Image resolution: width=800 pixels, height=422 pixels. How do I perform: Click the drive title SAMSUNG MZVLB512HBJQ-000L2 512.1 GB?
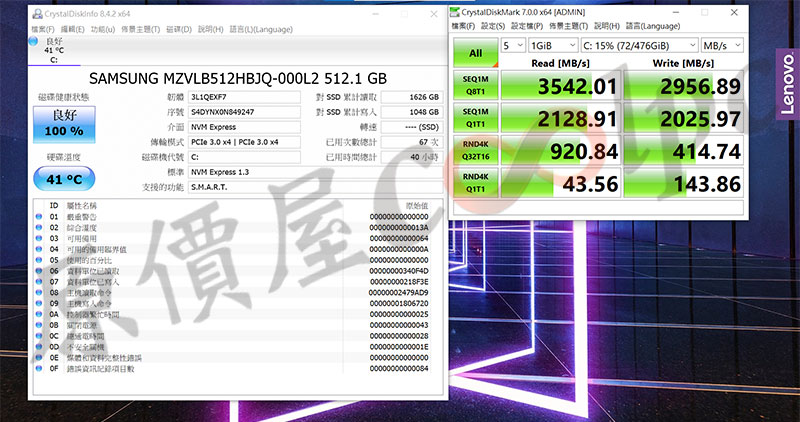tap(238, 78)
